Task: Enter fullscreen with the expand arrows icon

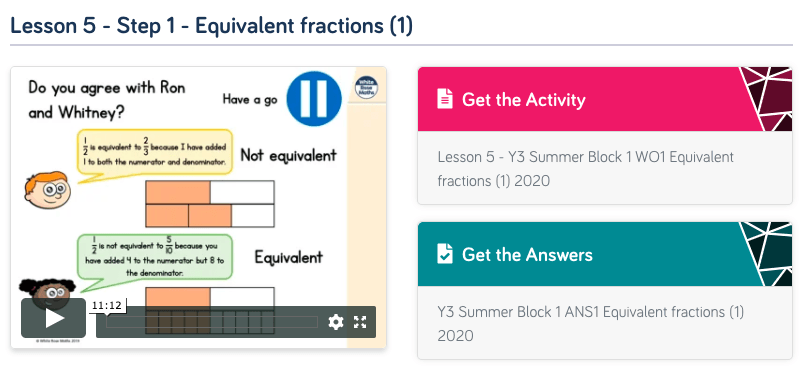Action: click(360, 322)
